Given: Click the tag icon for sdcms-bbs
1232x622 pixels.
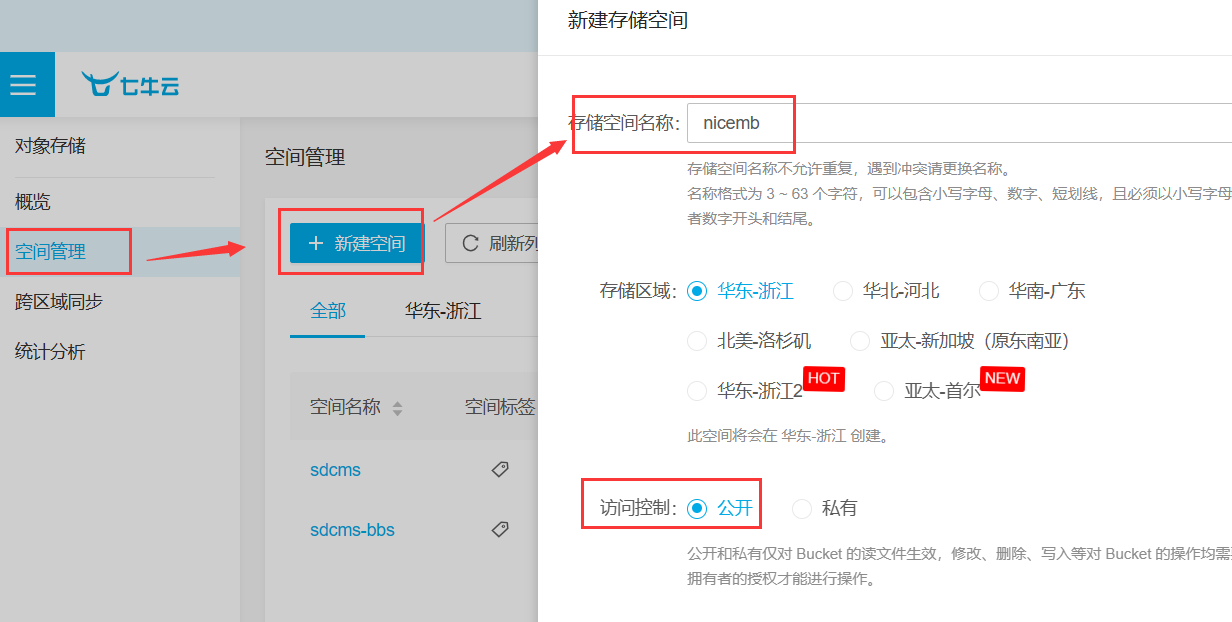Looking at the screenshot, I should point(500,529).
